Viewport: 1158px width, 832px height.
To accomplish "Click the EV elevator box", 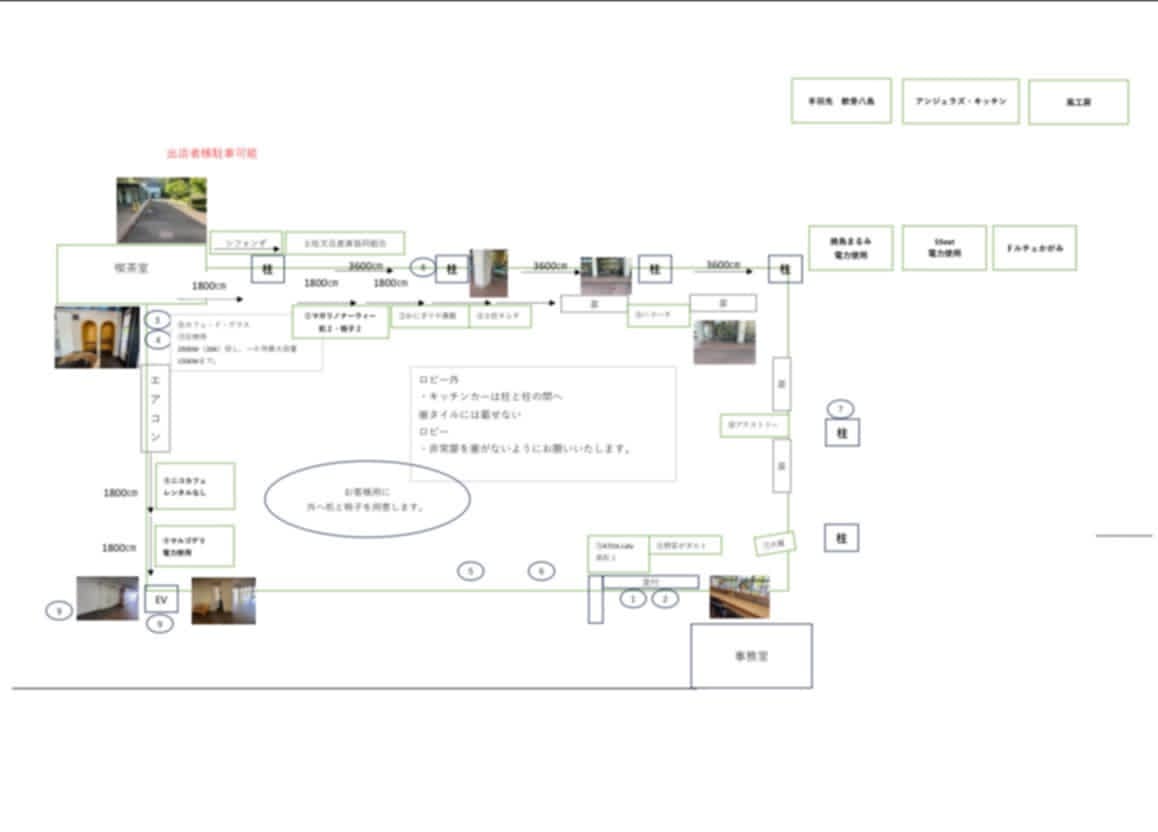I will click(160, 598).
